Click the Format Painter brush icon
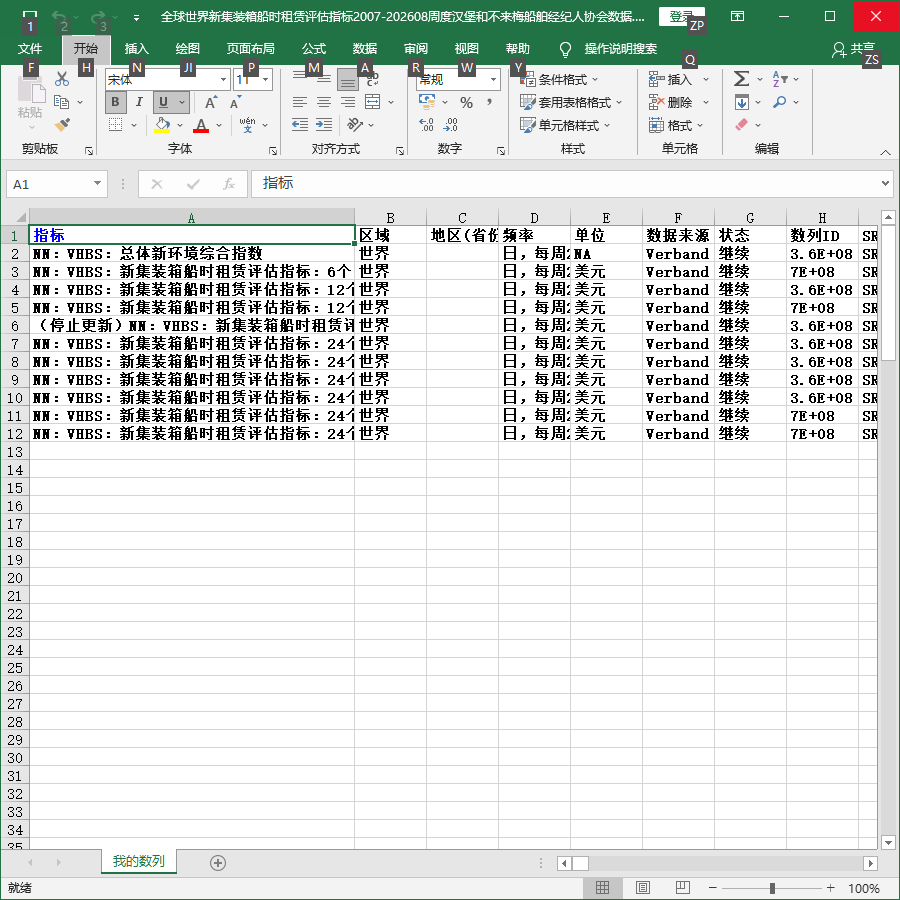Screen dimensions: 900x900 click(x=62, y=125)
